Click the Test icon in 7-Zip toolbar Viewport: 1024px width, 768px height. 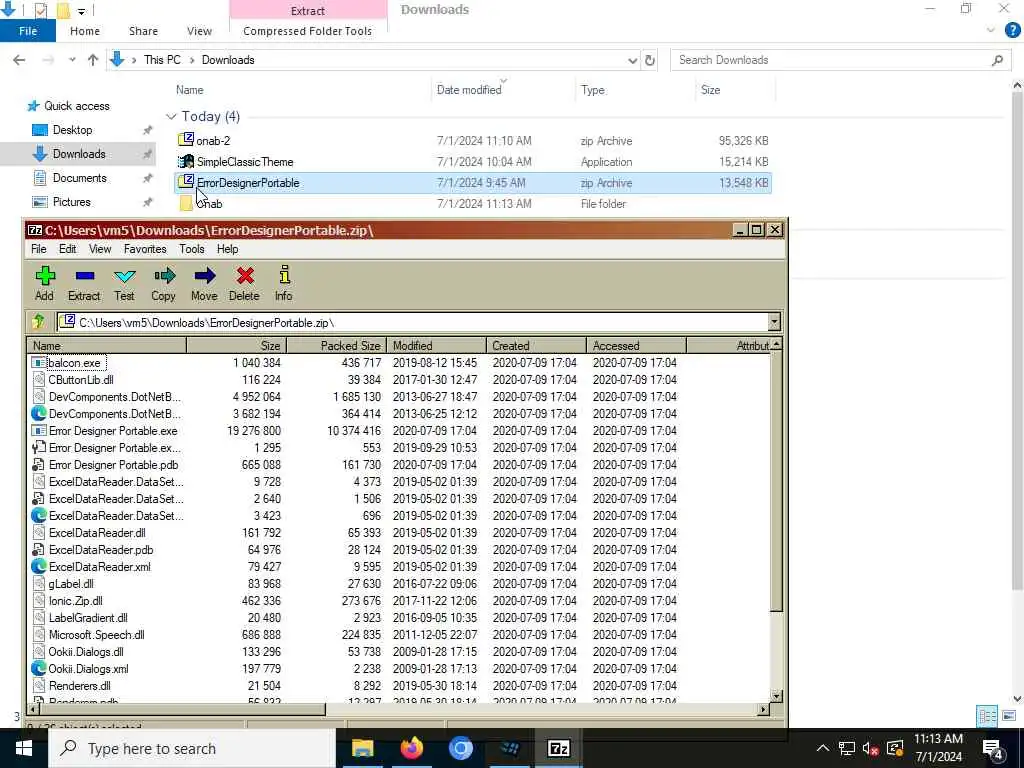[x=124, y=276]
